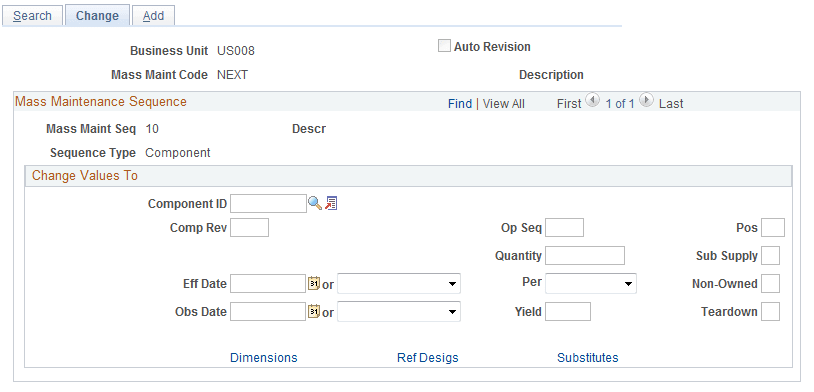Click the Last navigation link
This screenshot has height=392, width=814.
671,104
